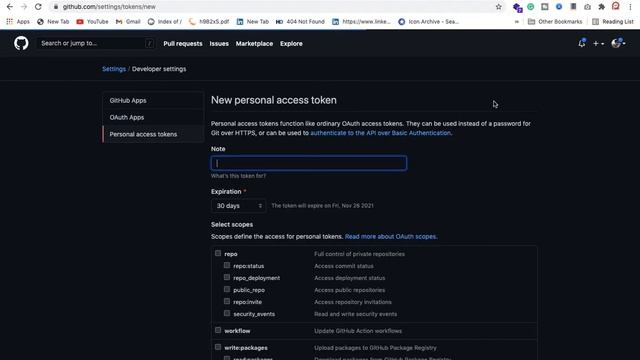Screen dimensions: 640x360
Task: Go back with the browser back arrow
Action: click(9, 7)
